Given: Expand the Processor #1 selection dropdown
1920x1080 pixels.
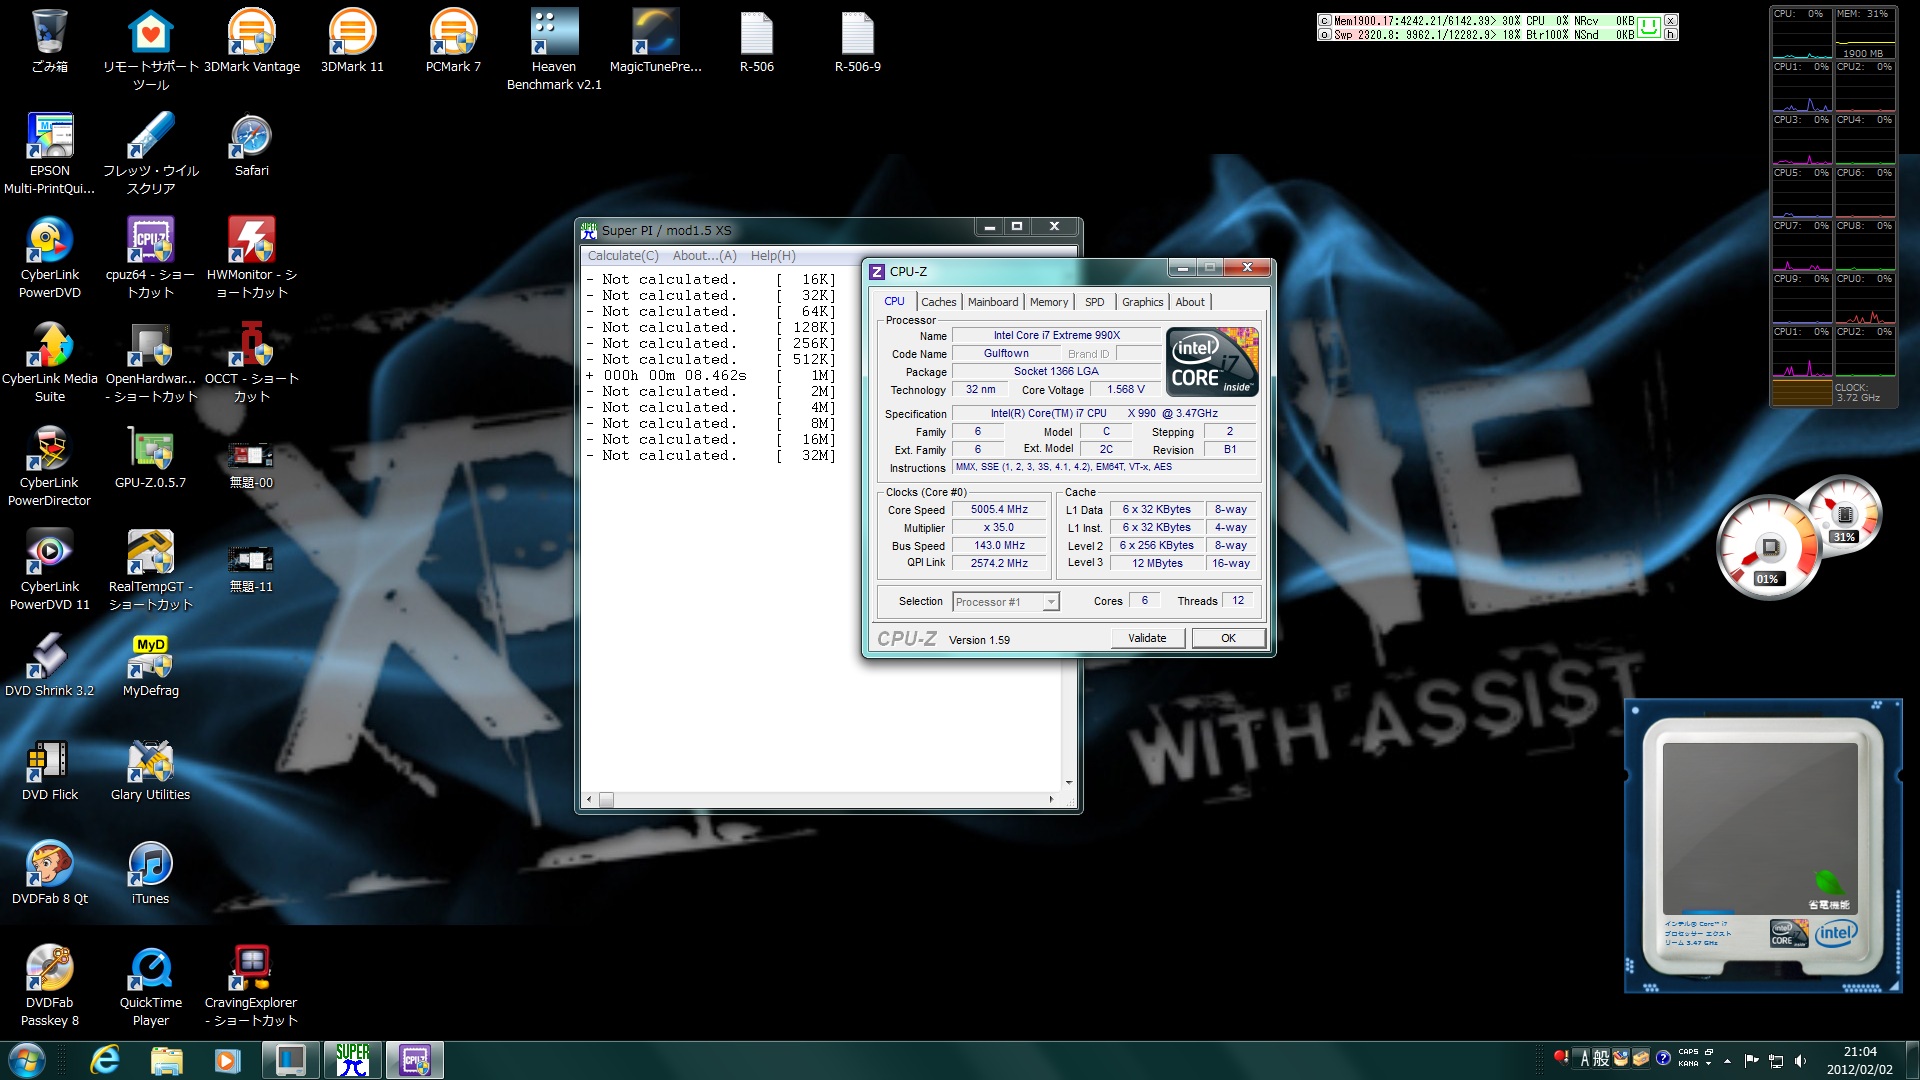Looking at the screenshot, I should point(1051,602).
